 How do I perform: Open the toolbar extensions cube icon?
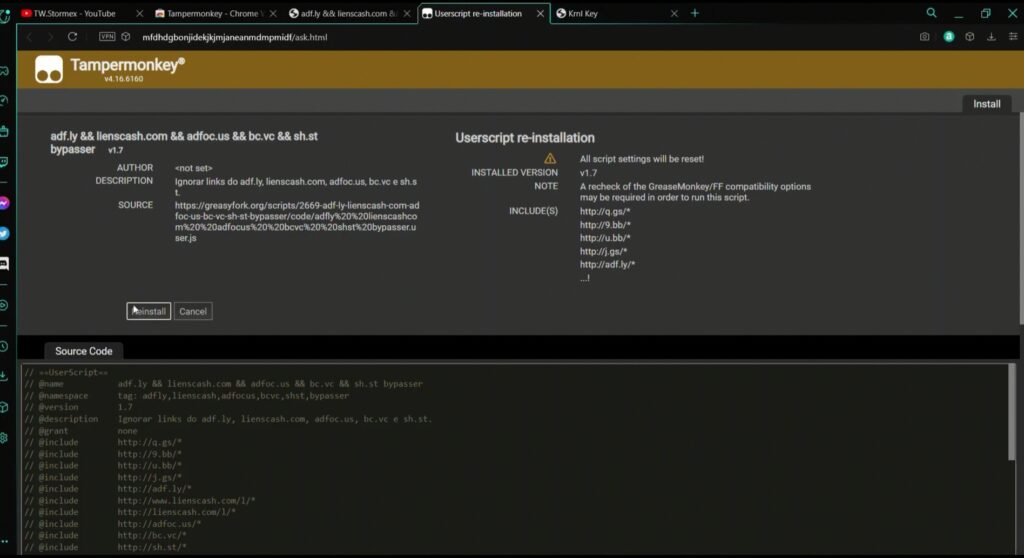coord(970,37)
